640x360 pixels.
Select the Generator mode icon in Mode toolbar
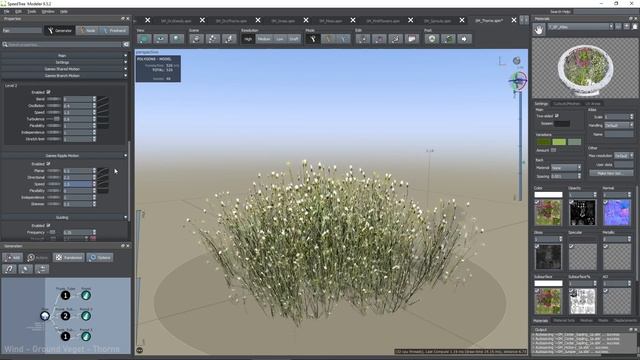click(313, 39)
